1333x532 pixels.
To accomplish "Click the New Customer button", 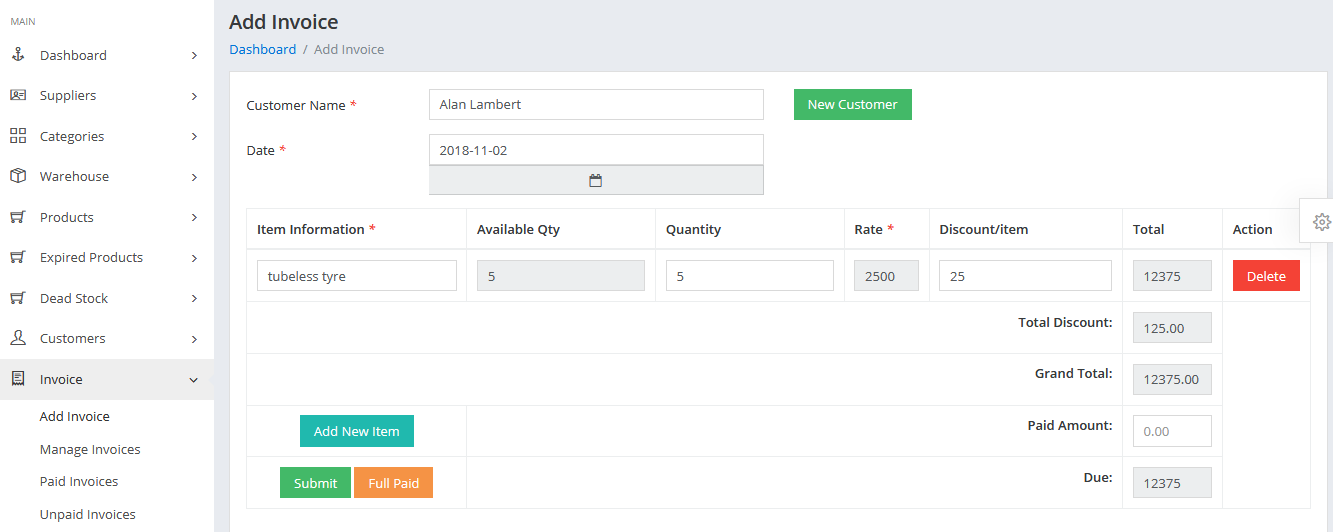I will point(852,104).
